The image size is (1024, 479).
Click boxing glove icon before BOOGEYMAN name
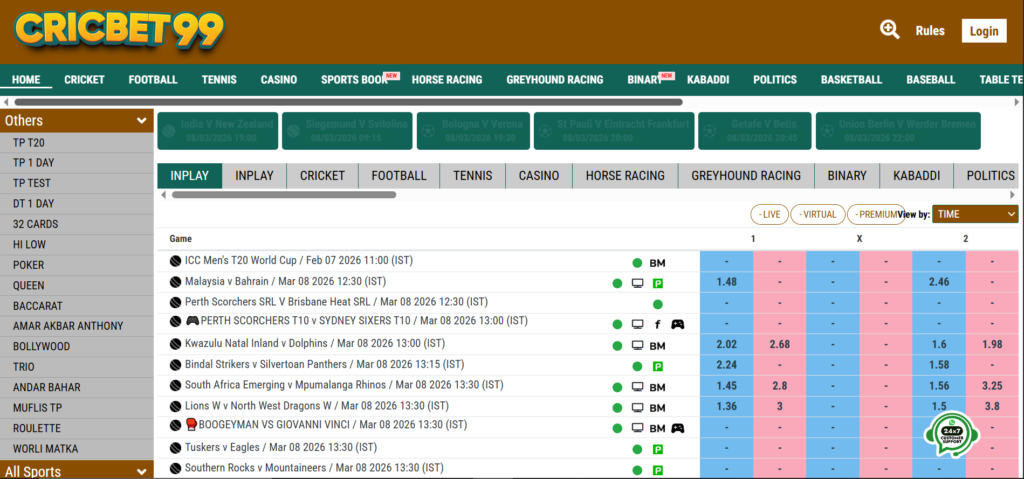(191, 425)
